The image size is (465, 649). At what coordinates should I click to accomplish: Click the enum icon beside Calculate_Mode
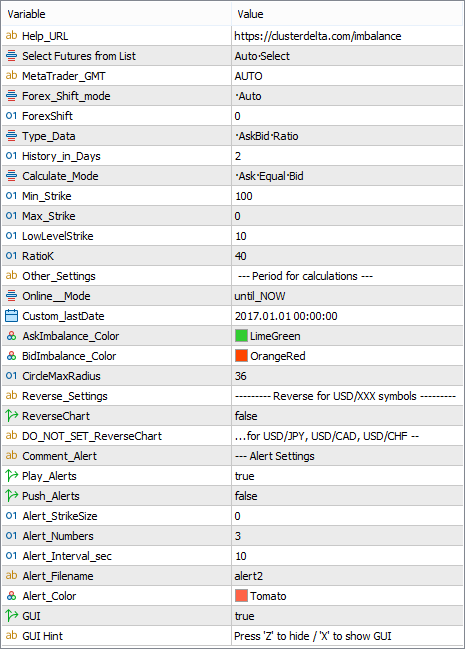tap(11, 176)
